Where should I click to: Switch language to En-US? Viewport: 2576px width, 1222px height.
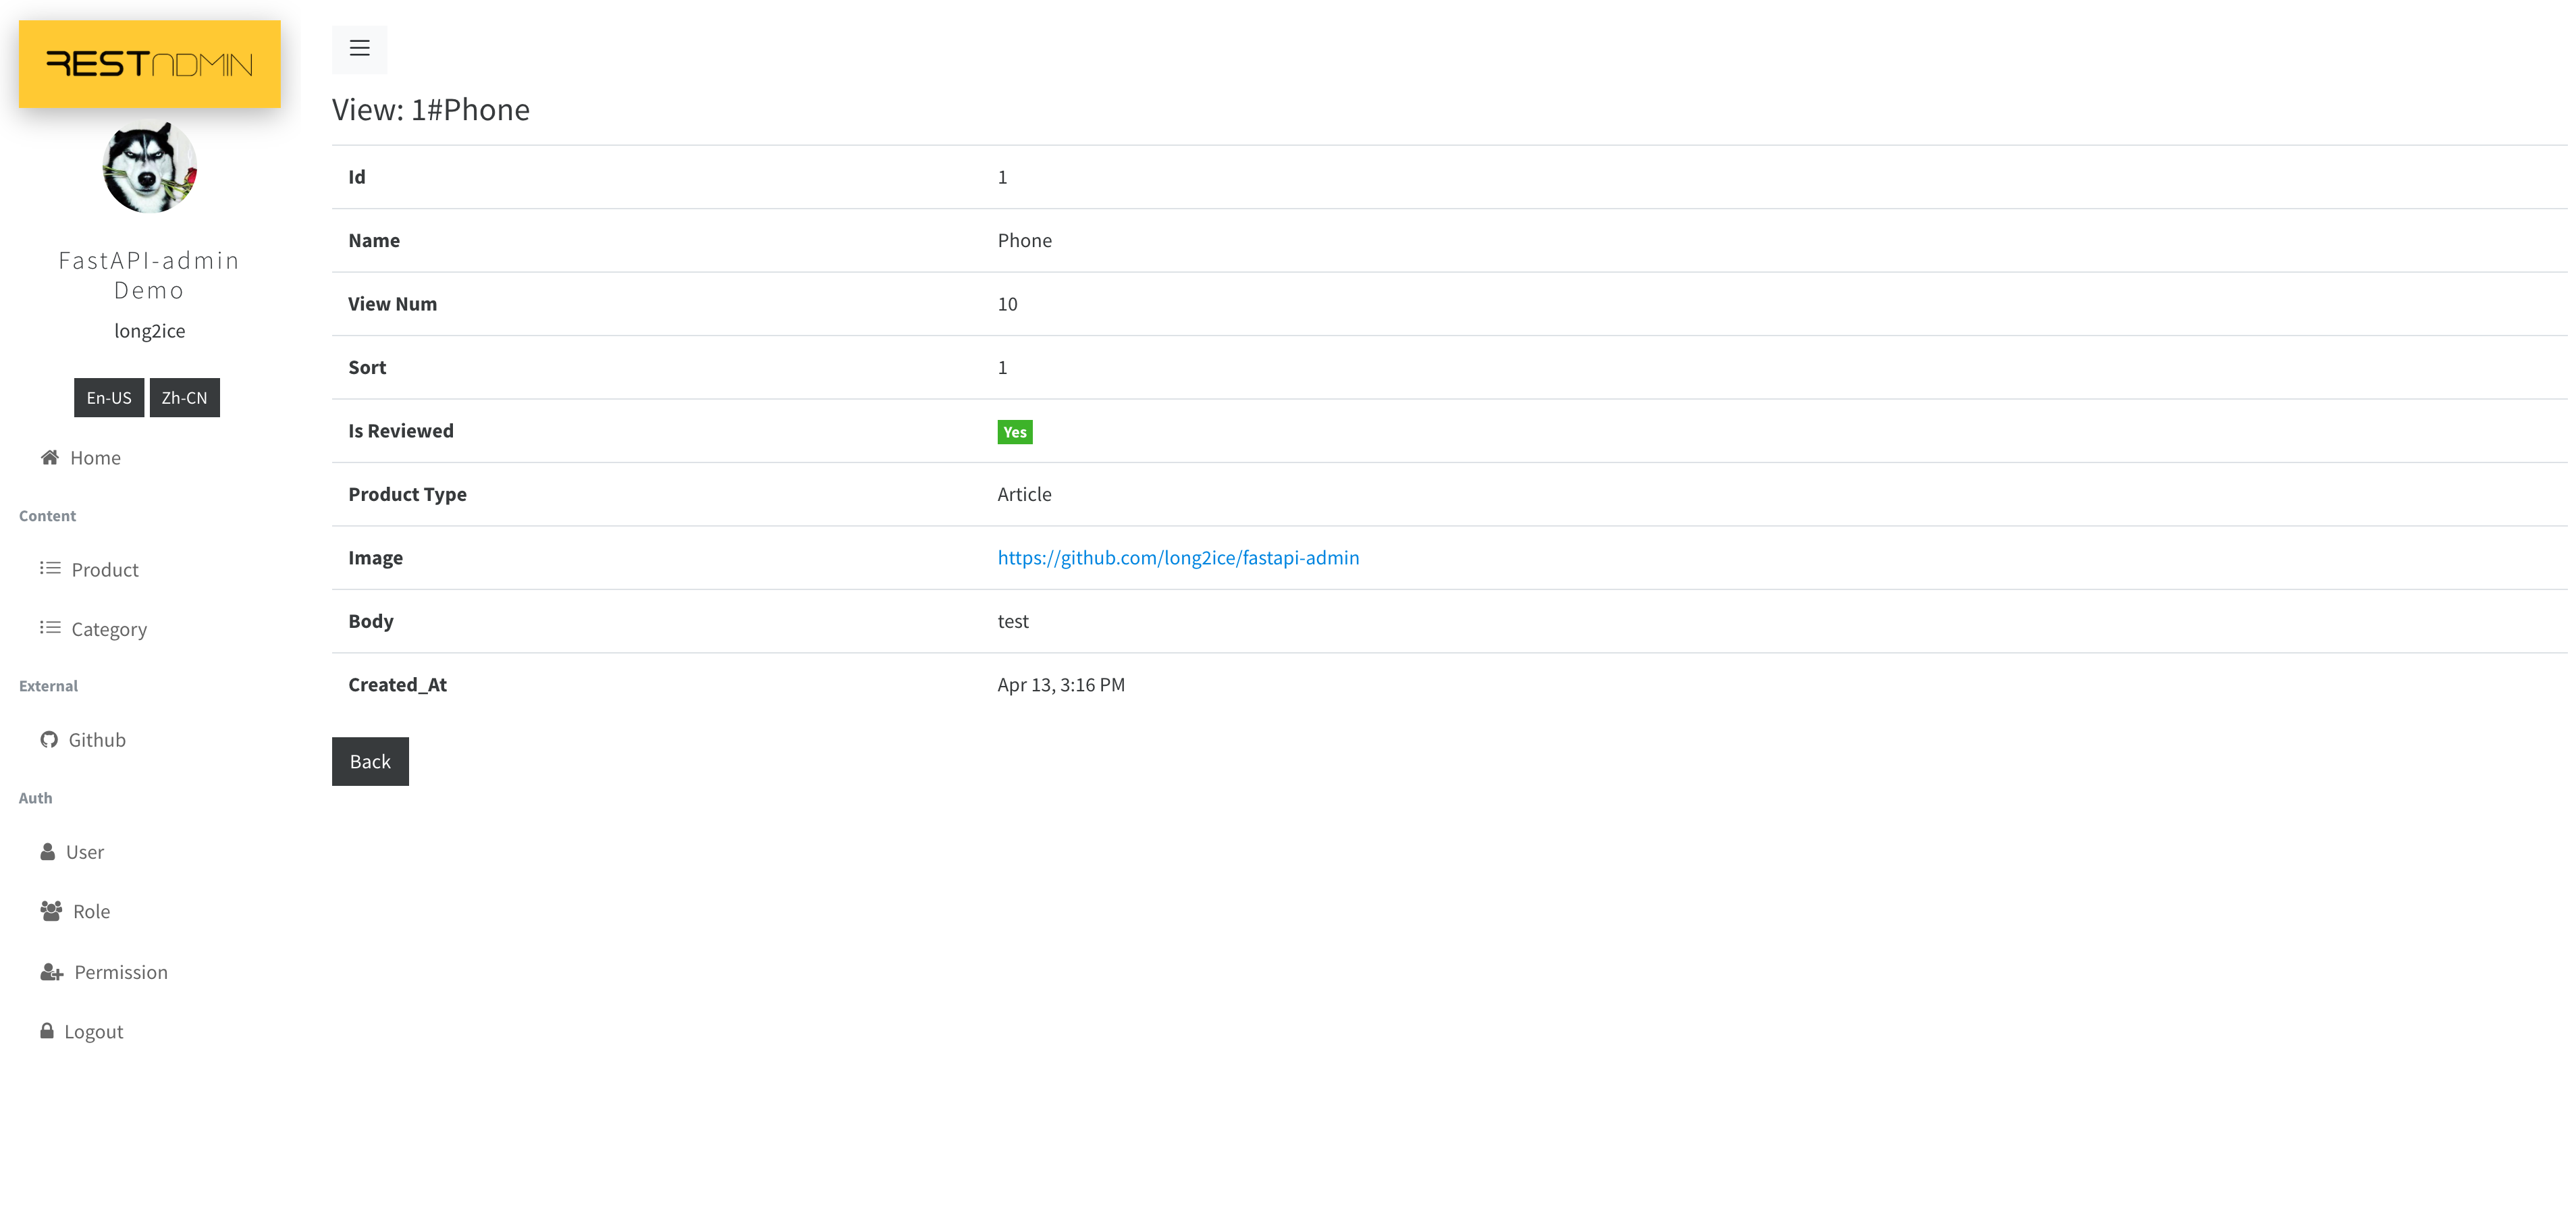[x=109, y=397]
